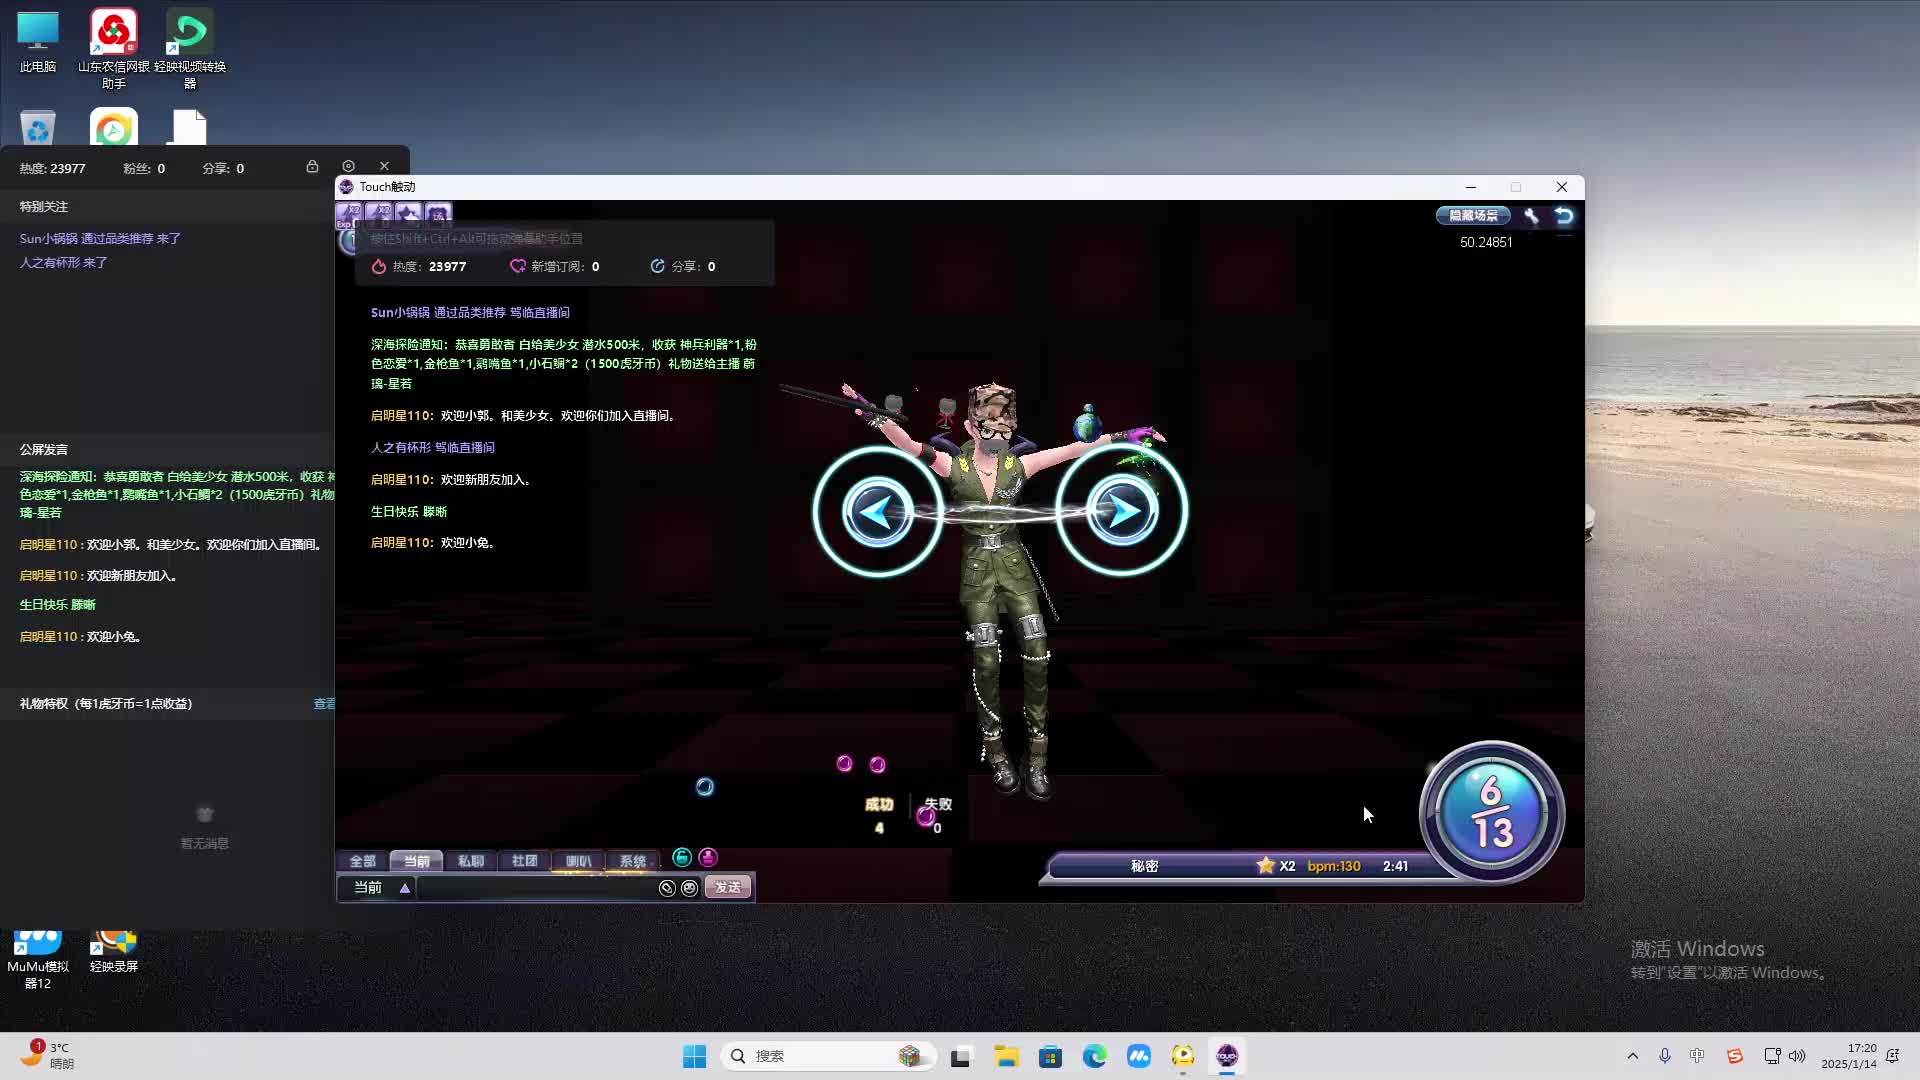The width and height of the screenshot is (1920, 1080).
Task: Click the pink stamp icon above chat
Action: tap(708, 857)
